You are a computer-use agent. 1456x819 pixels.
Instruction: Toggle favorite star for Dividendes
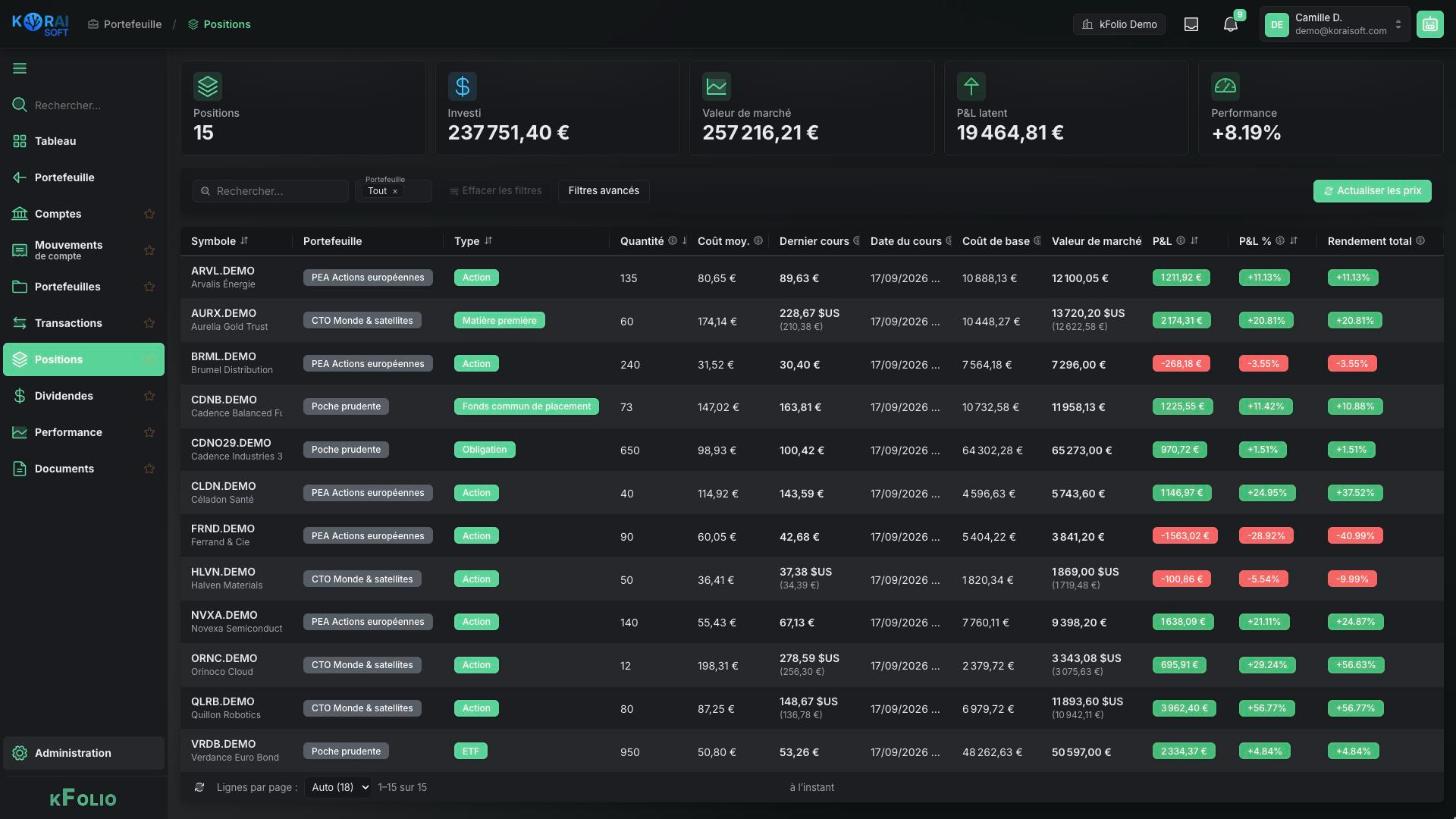(149, 396)
